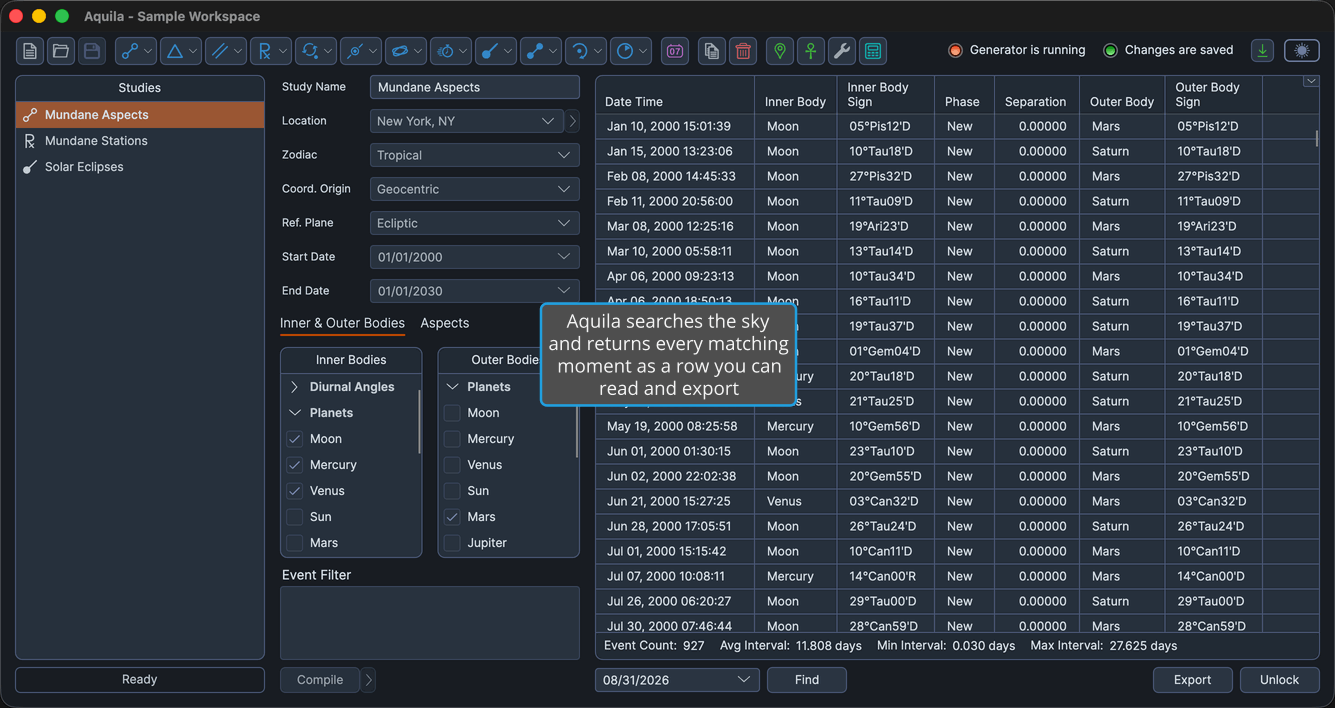Open the Coord. Origin Geocentric dropdown
Screen dimensions: 1335x708
point(474,189)
